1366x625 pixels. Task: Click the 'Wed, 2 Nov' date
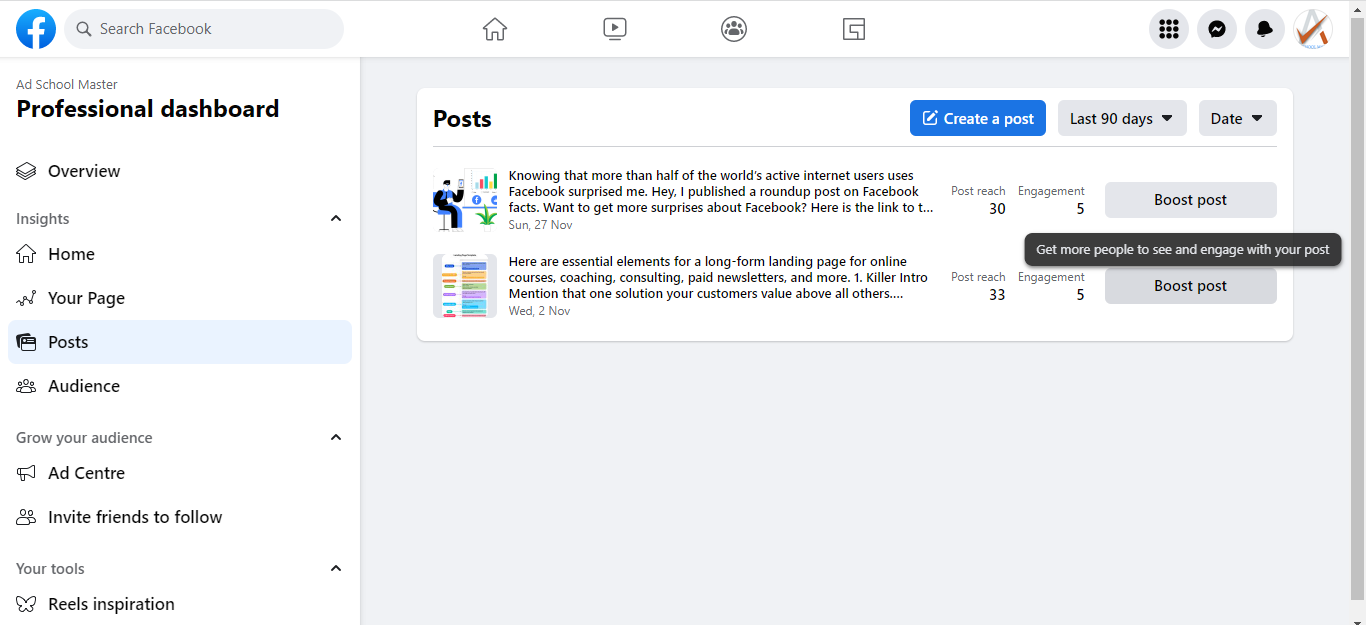(539, 311)
